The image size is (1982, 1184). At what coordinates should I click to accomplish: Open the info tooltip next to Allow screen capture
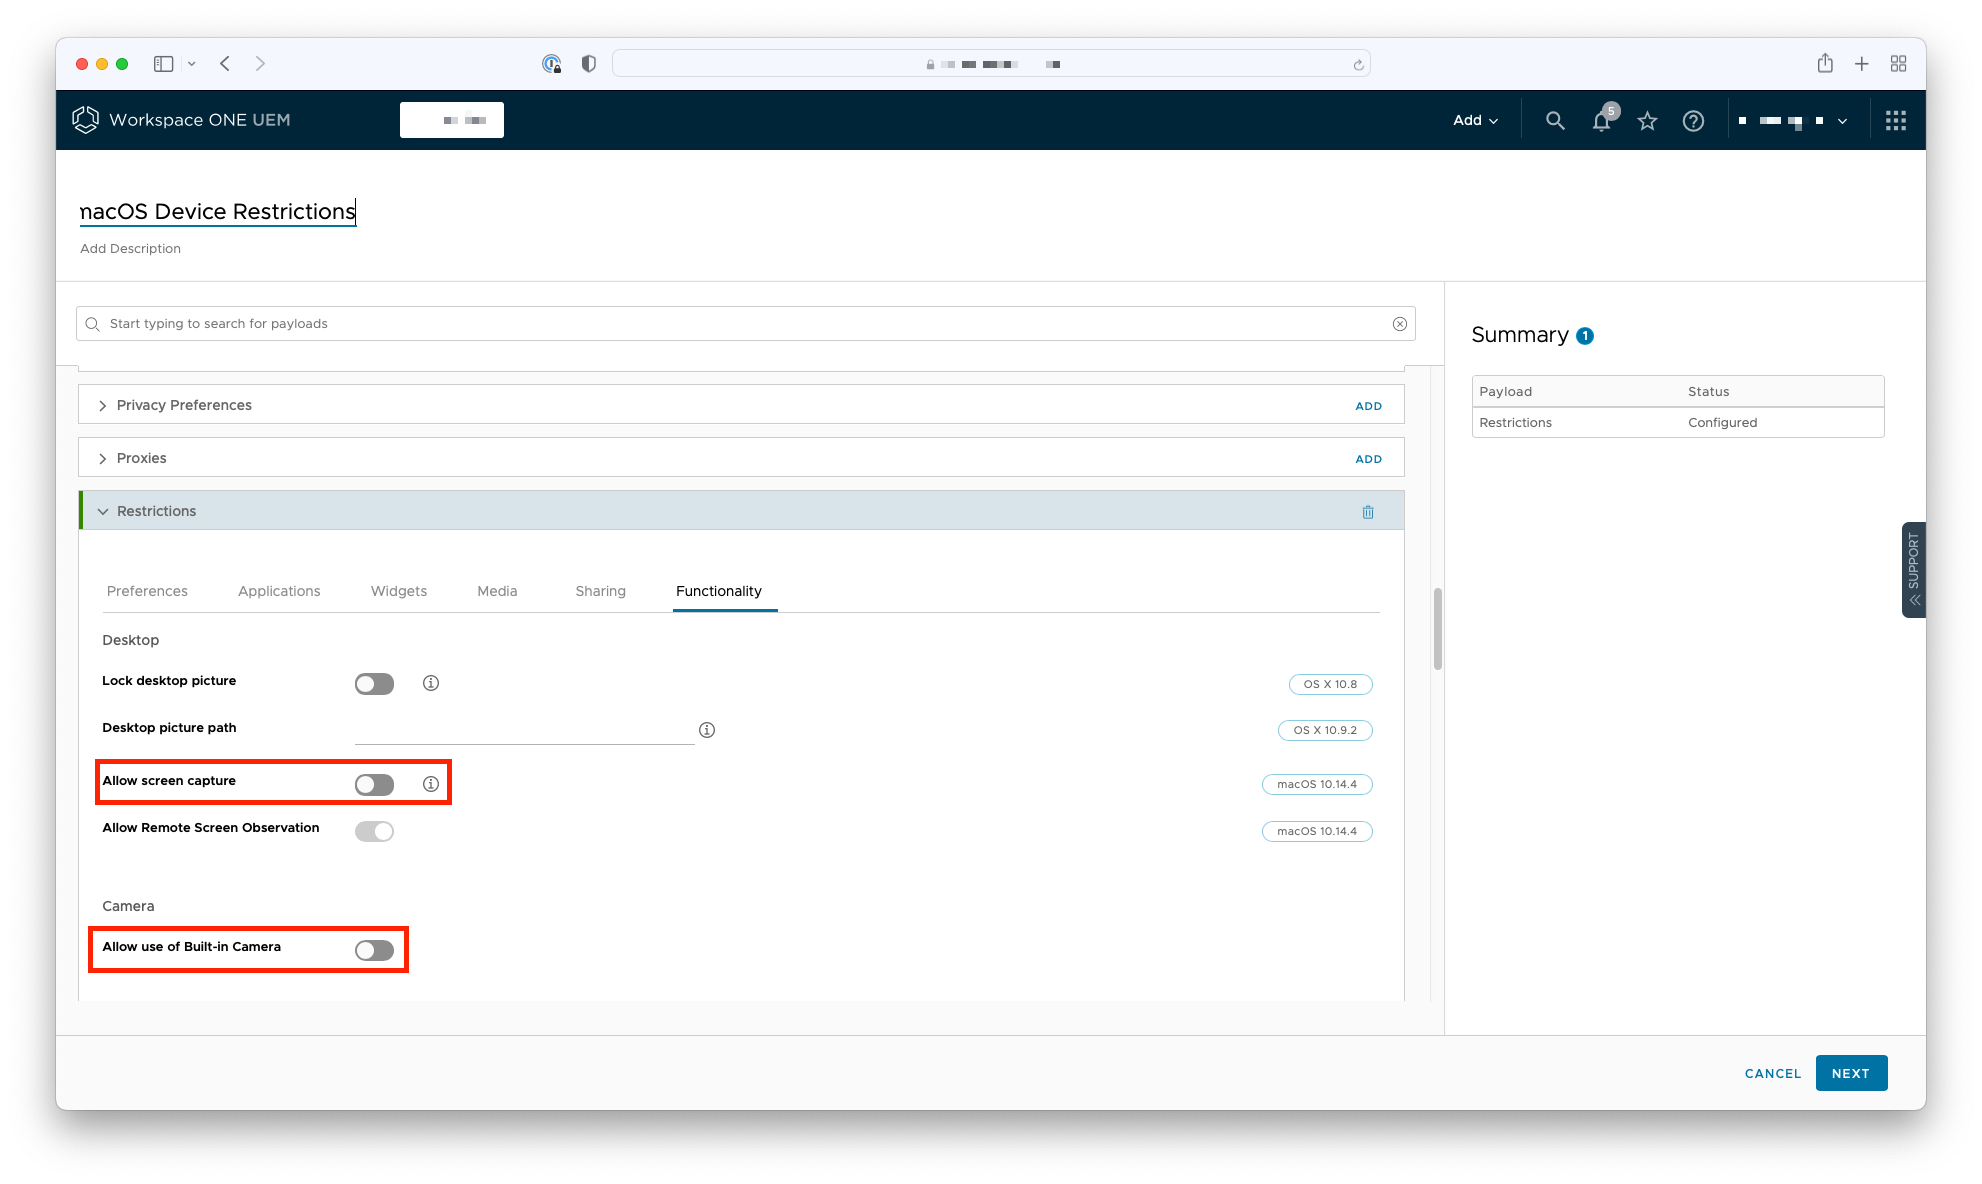tap(431, 784)
